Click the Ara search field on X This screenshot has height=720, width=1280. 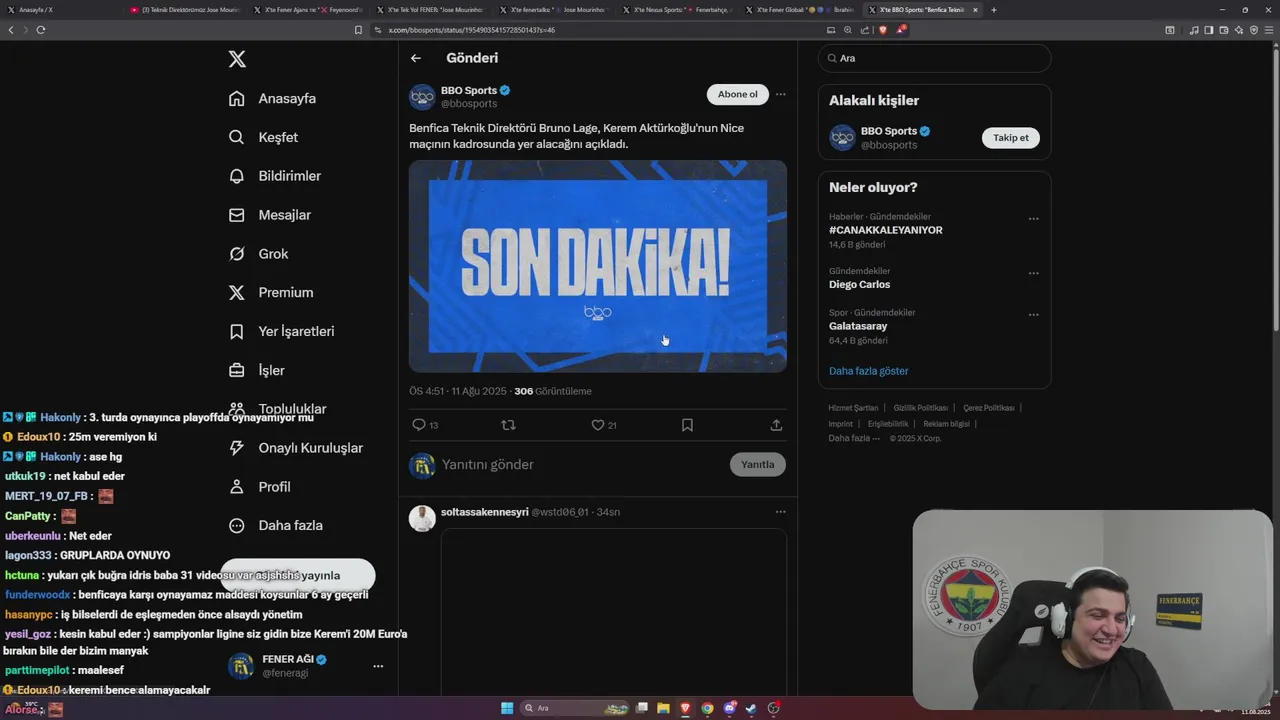click(934, 58)
